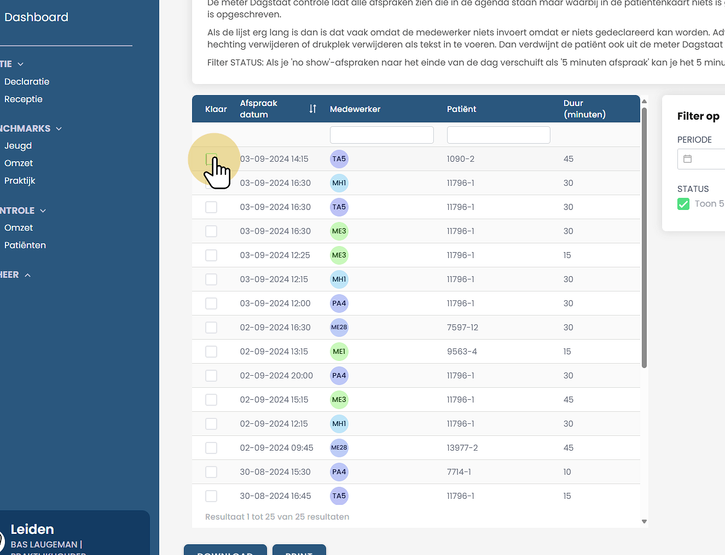Open Receptie in the sidebar

click(x=23, y=99)
